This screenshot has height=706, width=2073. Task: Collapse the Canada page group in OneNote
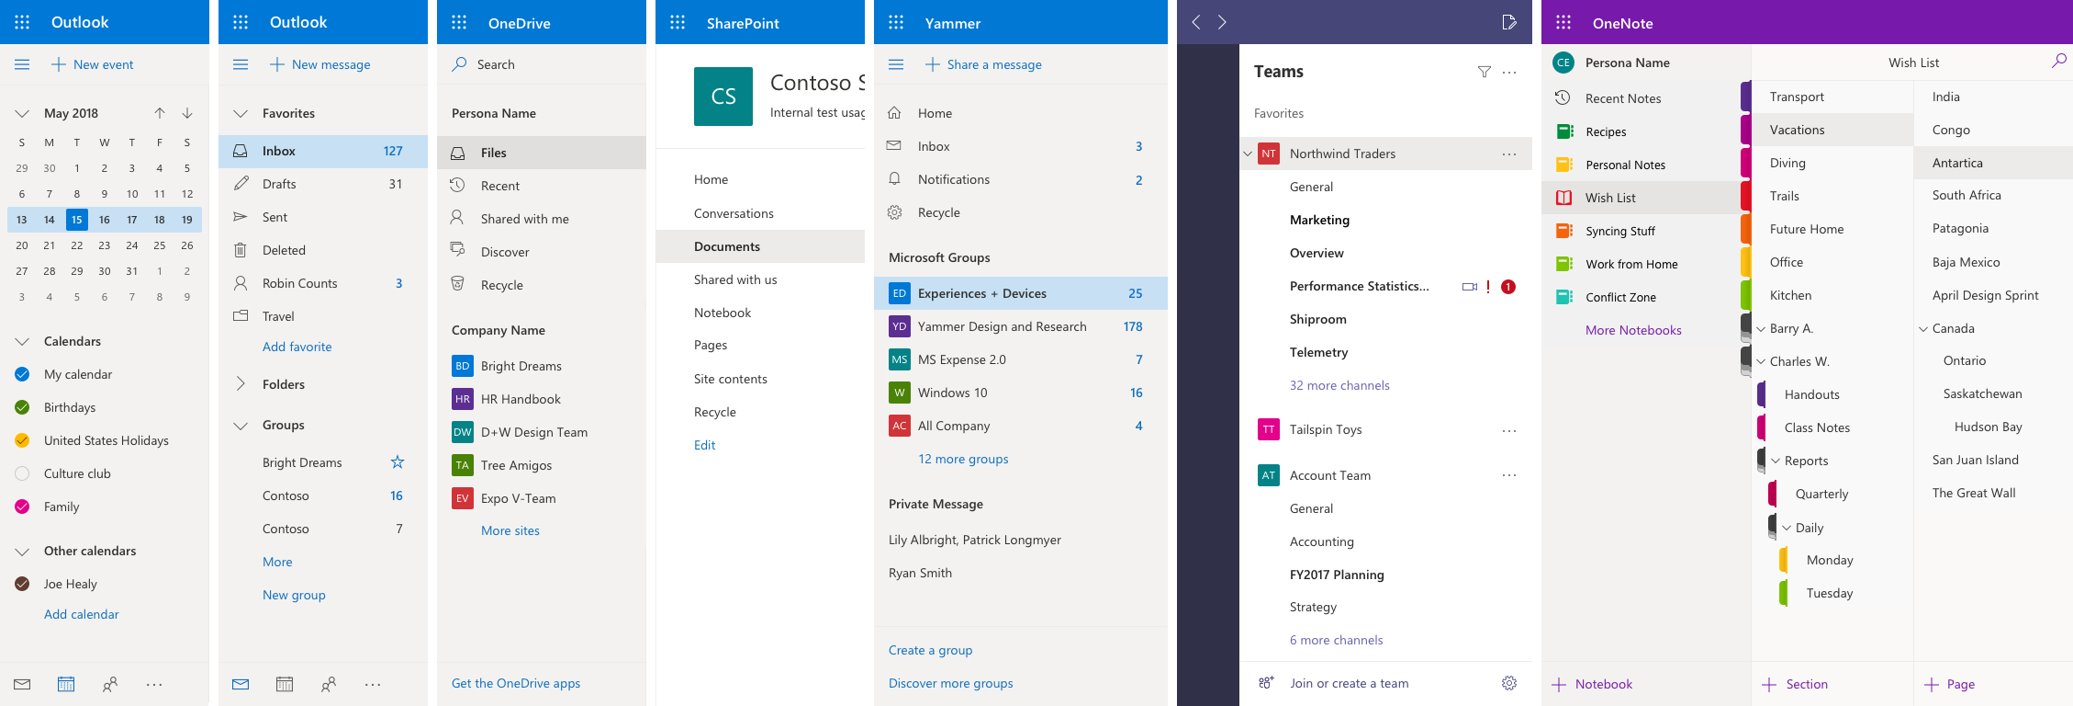click(x=1923, y=328)
